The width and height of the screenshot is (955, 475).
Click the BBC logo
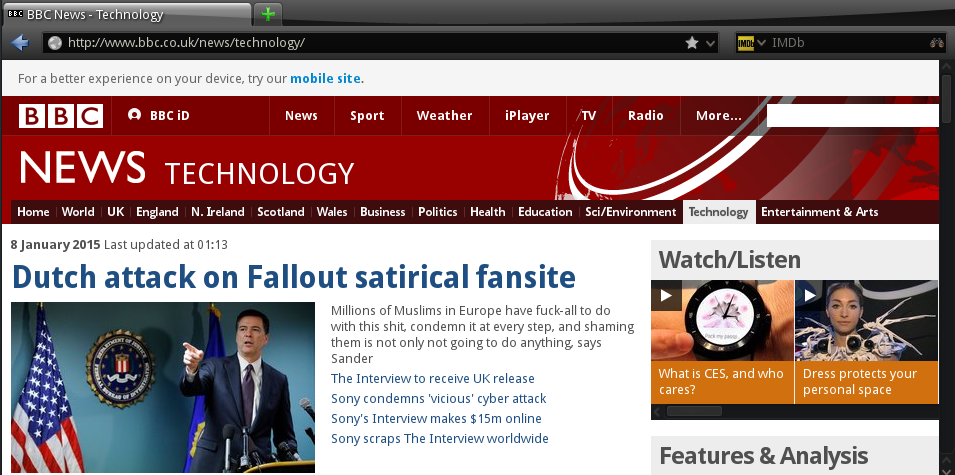point(61,116)
